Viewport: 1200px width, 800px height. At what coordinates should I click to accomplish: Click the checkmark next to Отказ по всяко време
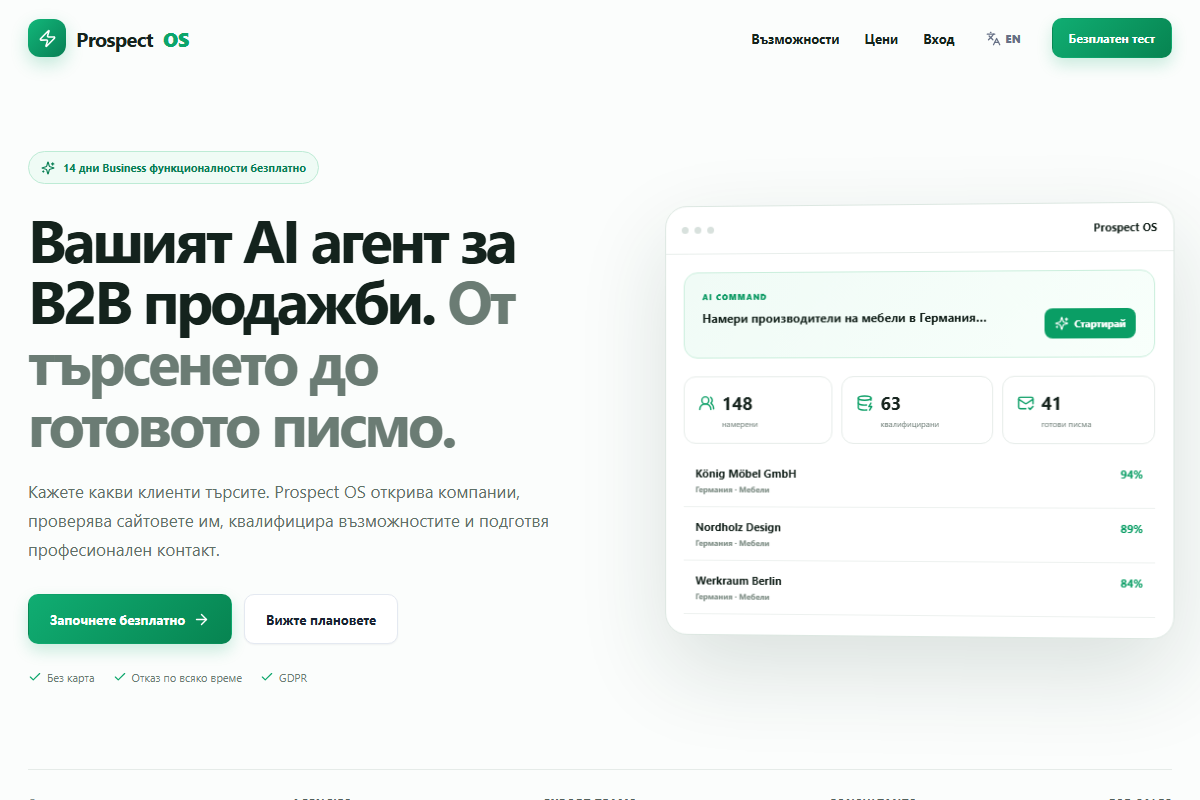[120, 677]
